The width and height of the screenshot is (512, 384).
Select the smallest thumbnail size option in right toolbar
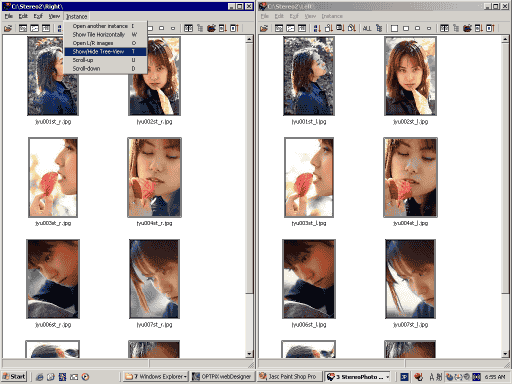click(429, 28)
